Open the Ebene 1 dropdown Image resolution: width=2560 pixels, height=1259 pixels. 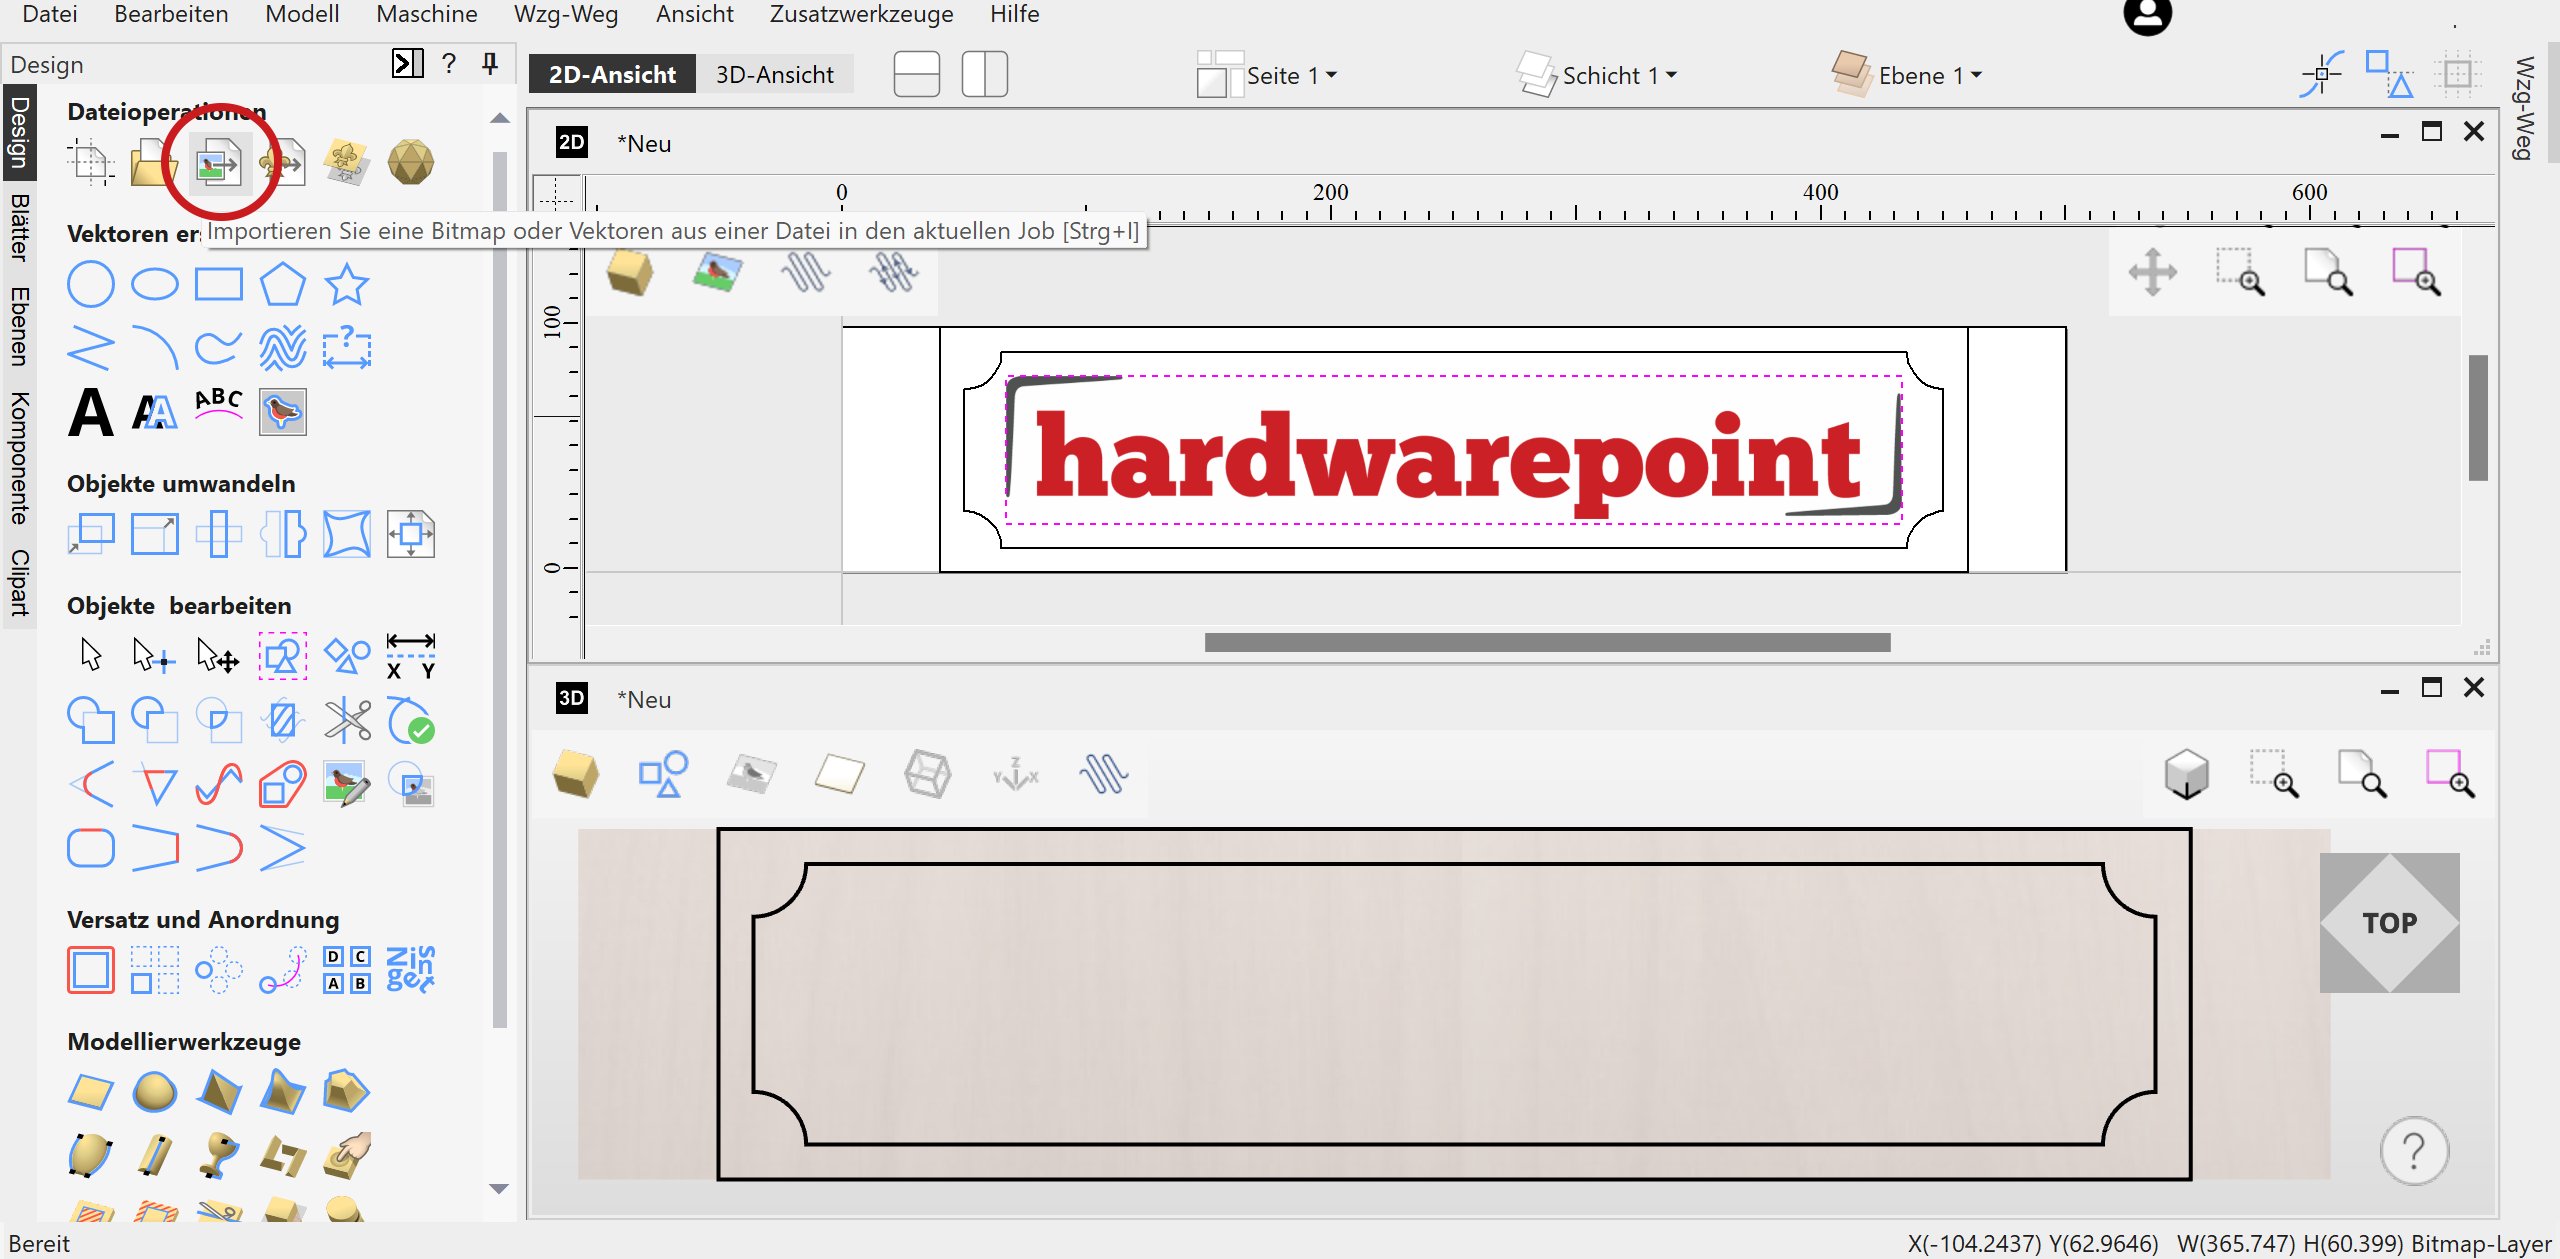[1907, 75]
